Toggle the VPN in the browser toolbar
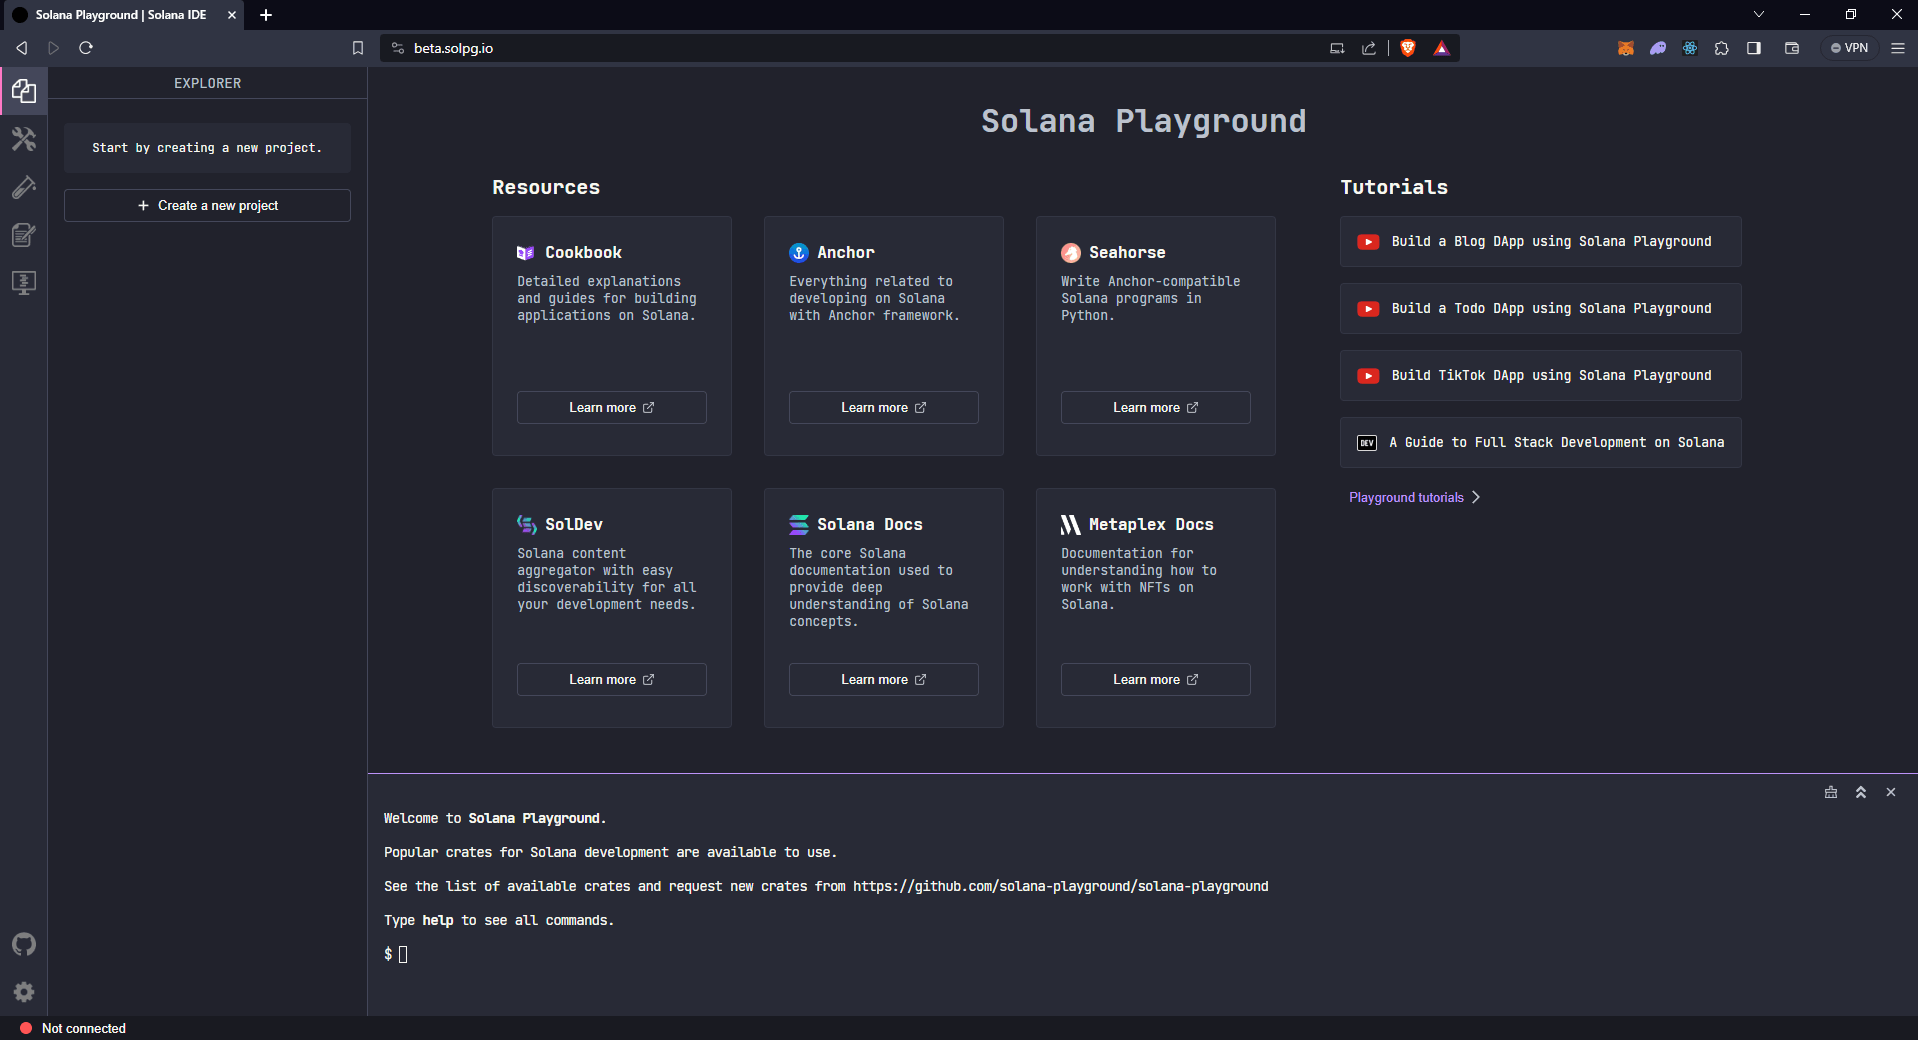Viewport: 1918px width, 1040px height. tap(1851, 47)
